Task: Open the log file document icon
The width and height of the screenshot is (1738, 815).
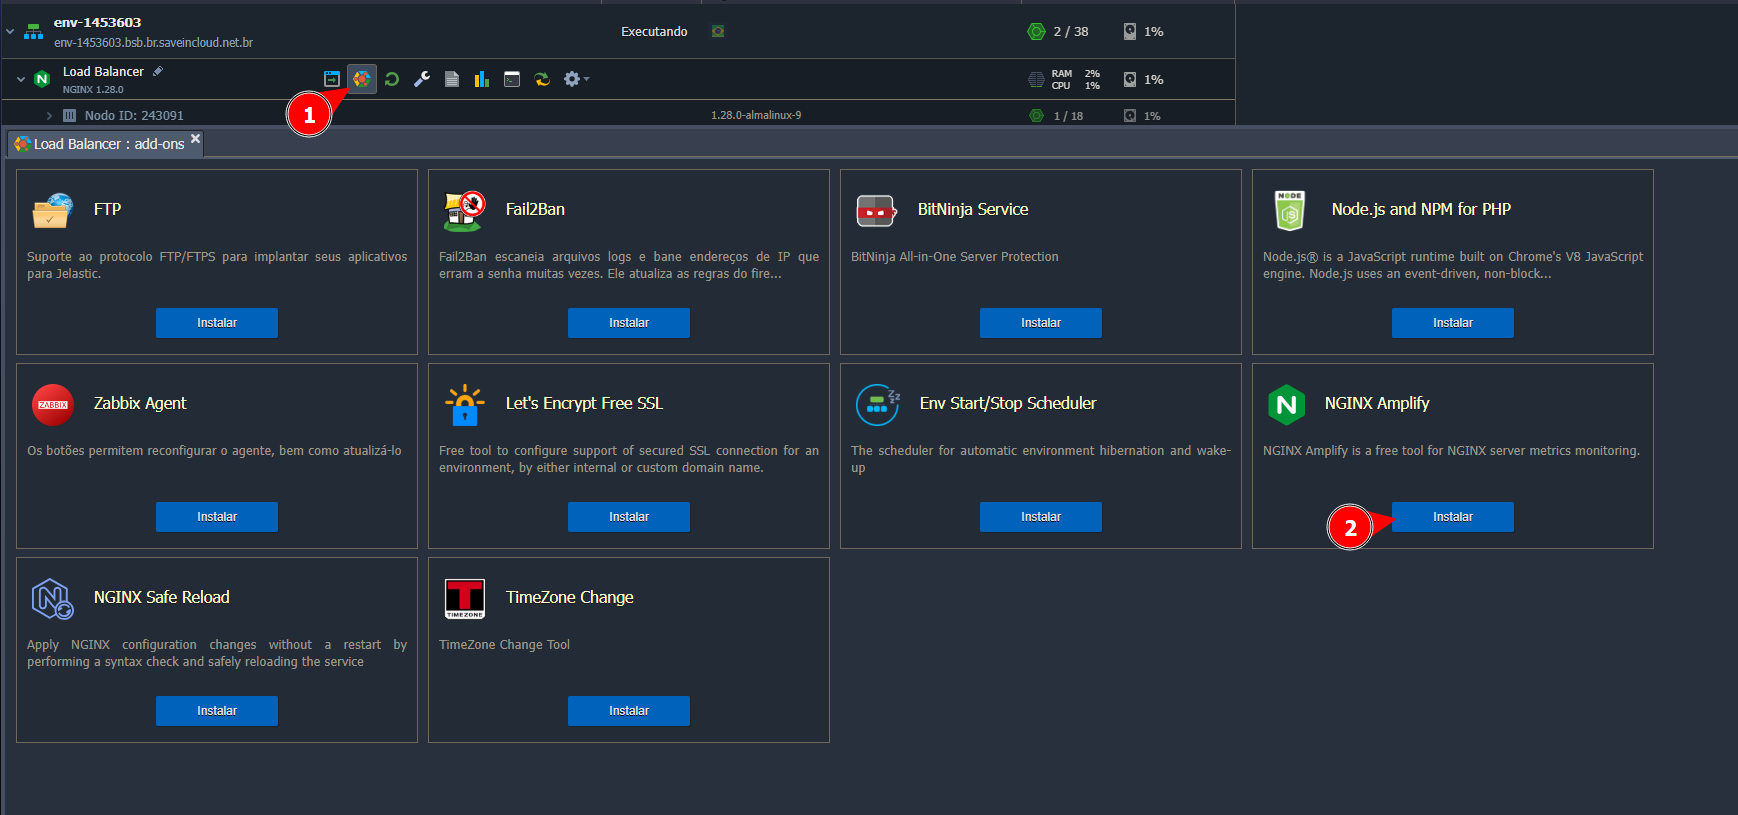Action: pos(452,79)
